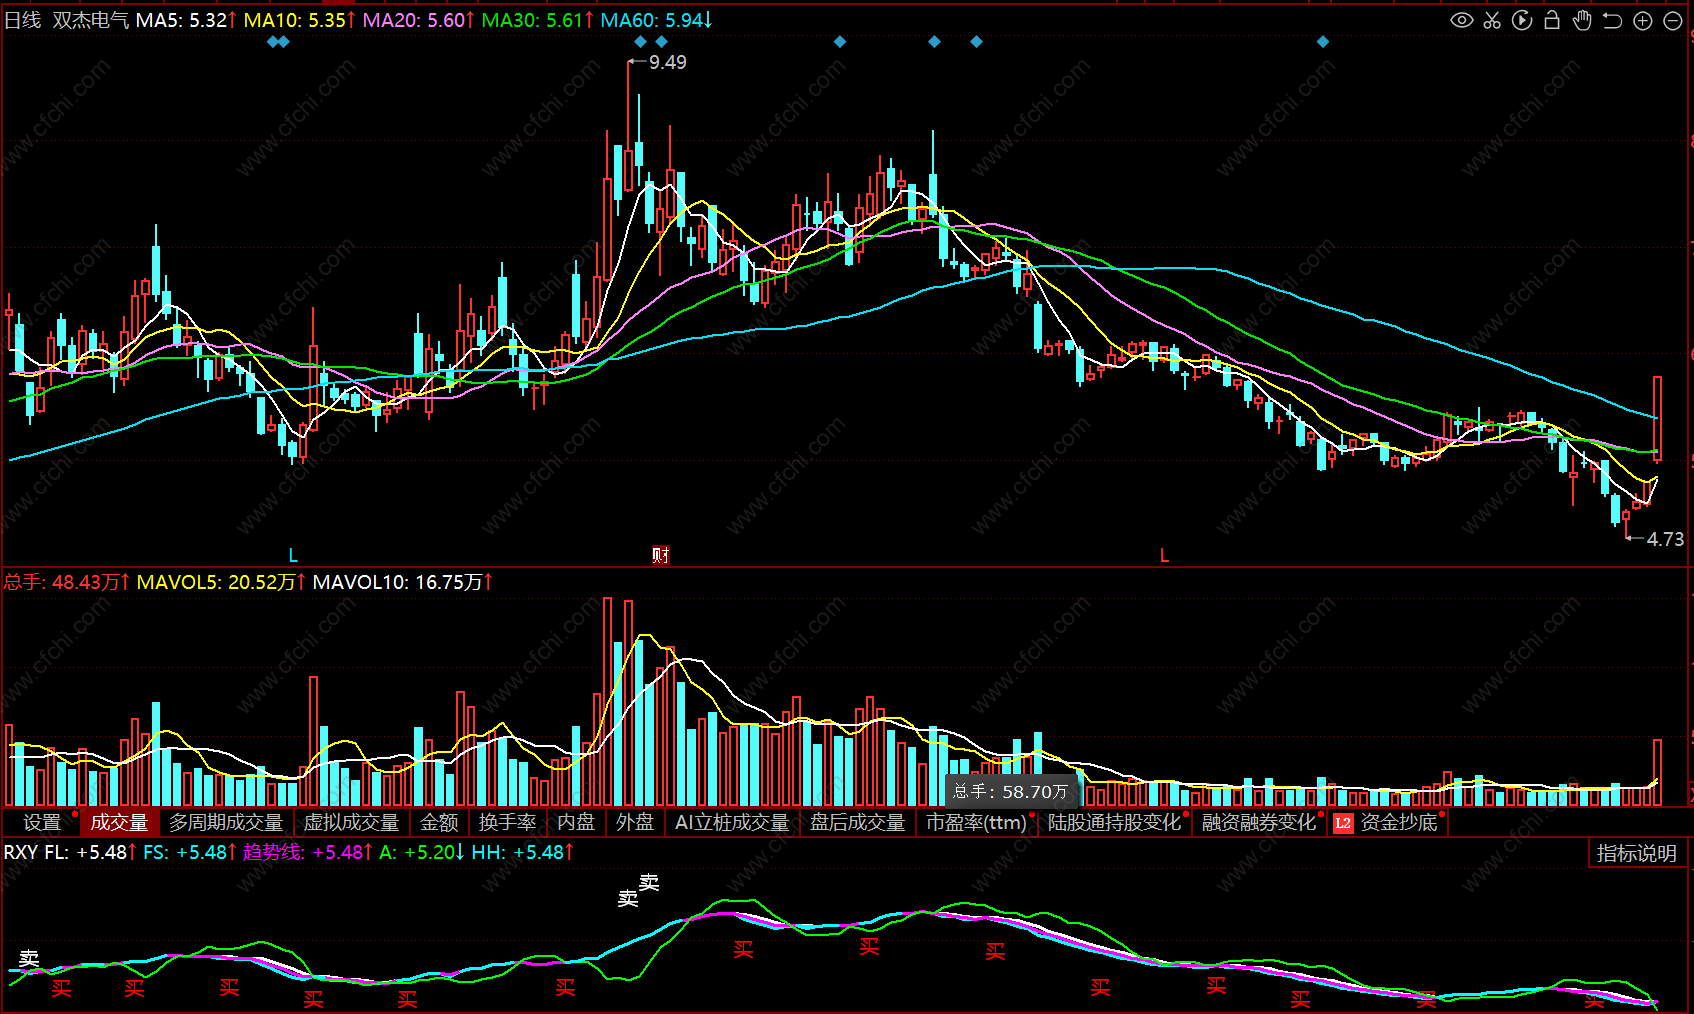Click the MAVOL5: 20.52万 label
This screenshot has width=1694, height=1014.
pyautogui.click(x=221, y=582)
